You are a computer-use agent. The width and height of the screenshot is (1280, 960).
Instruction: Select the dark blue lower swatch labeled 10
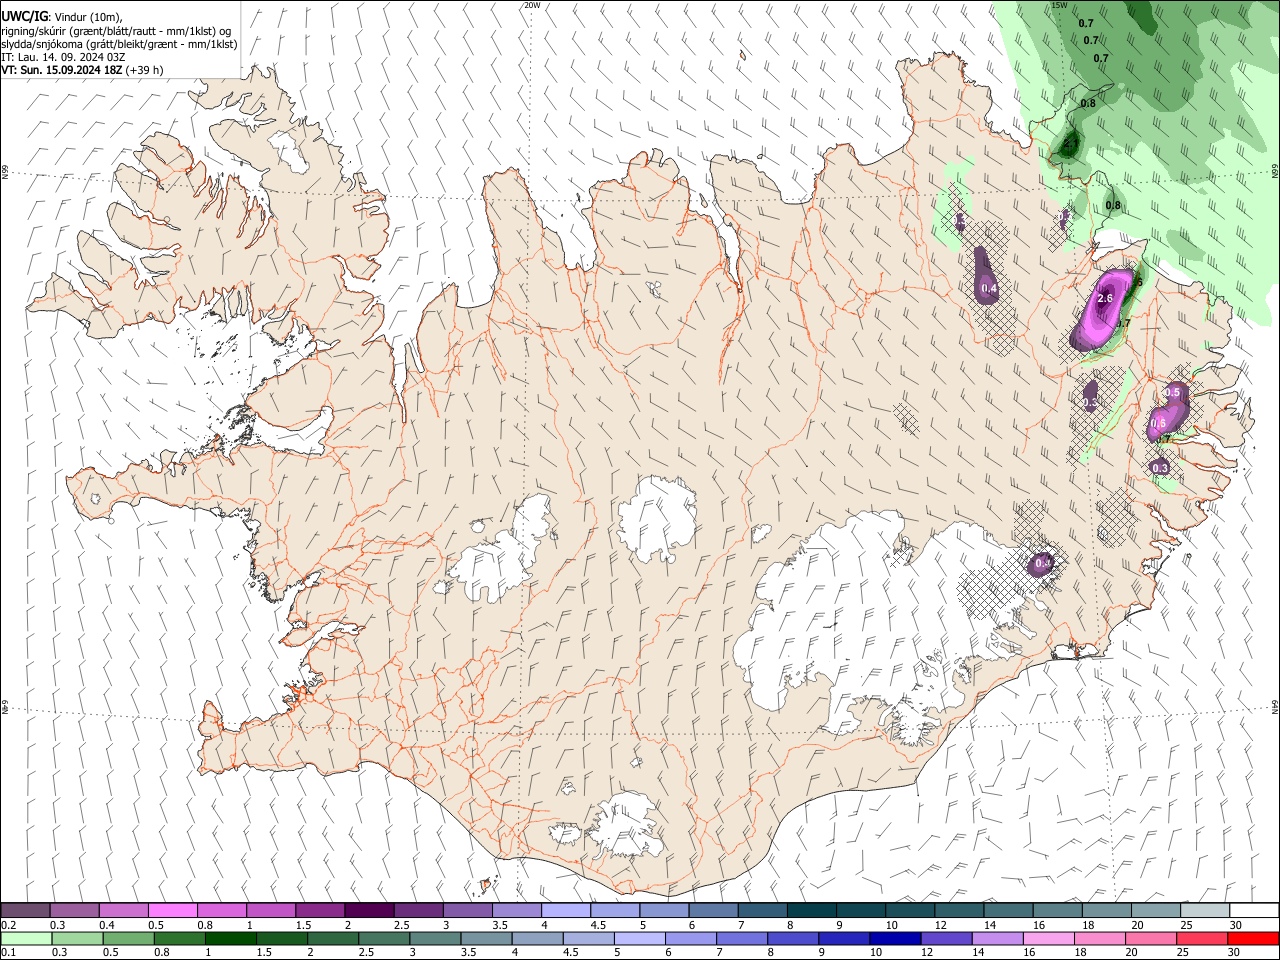(896, 938)
